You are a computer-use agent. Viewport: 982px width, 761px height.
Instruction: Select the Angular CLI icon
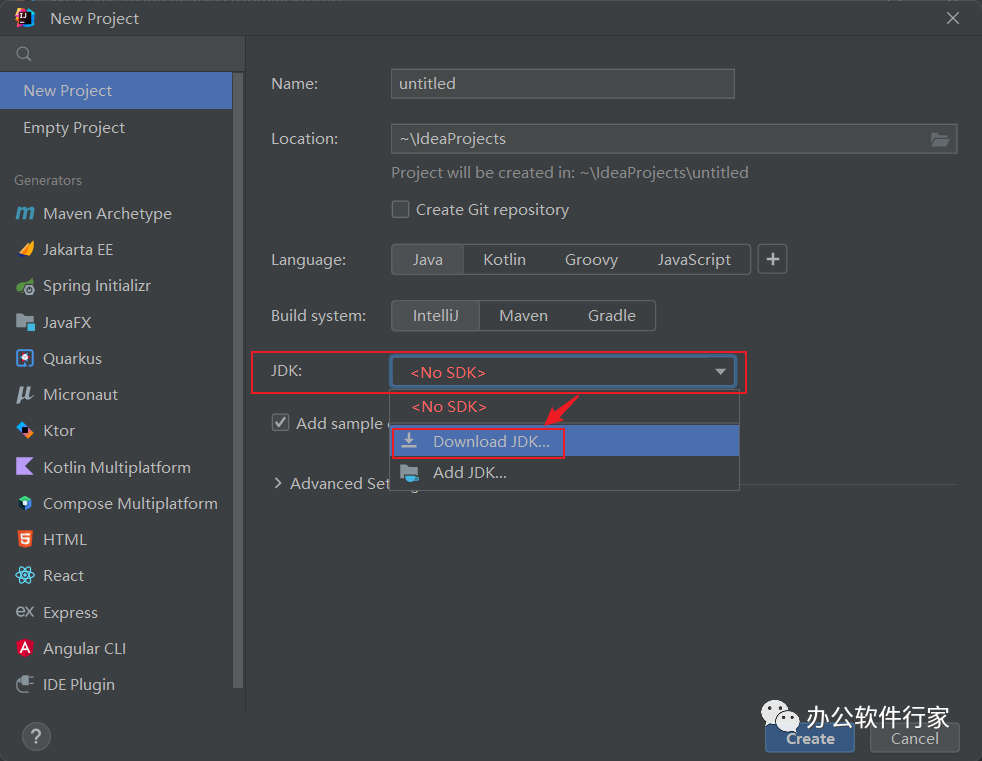click(x=25, y=649)
